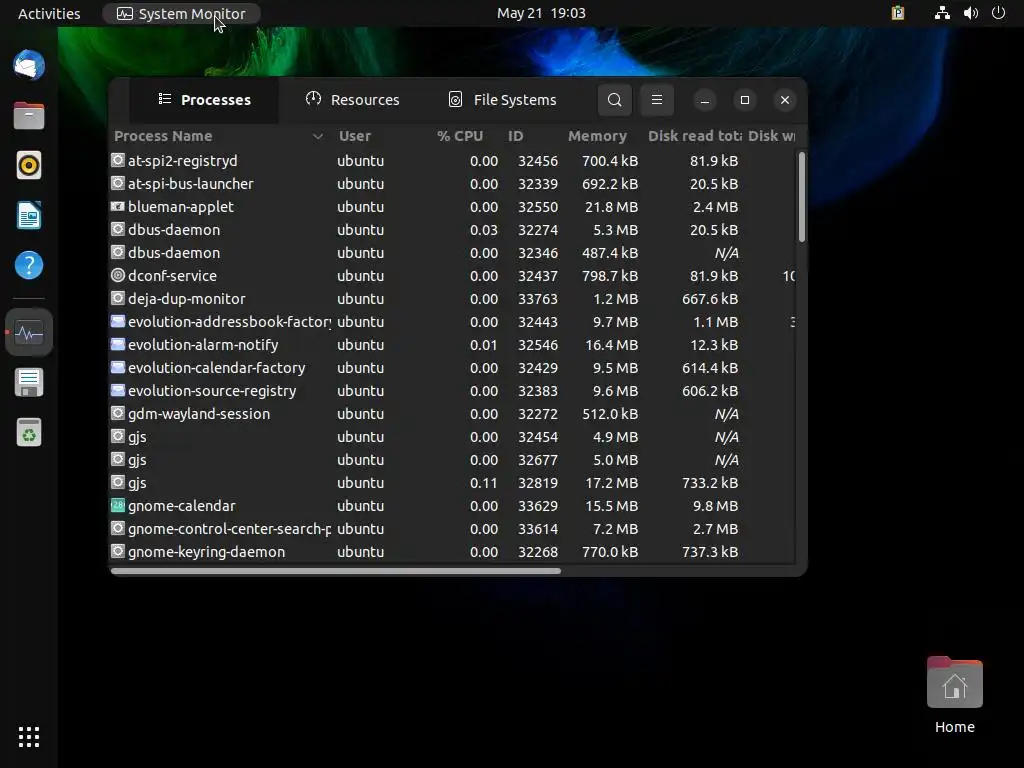Click the dconf-service process icon
This screenshot has height=768, width=1024.
pyautogui.click(x=118, y=276)
